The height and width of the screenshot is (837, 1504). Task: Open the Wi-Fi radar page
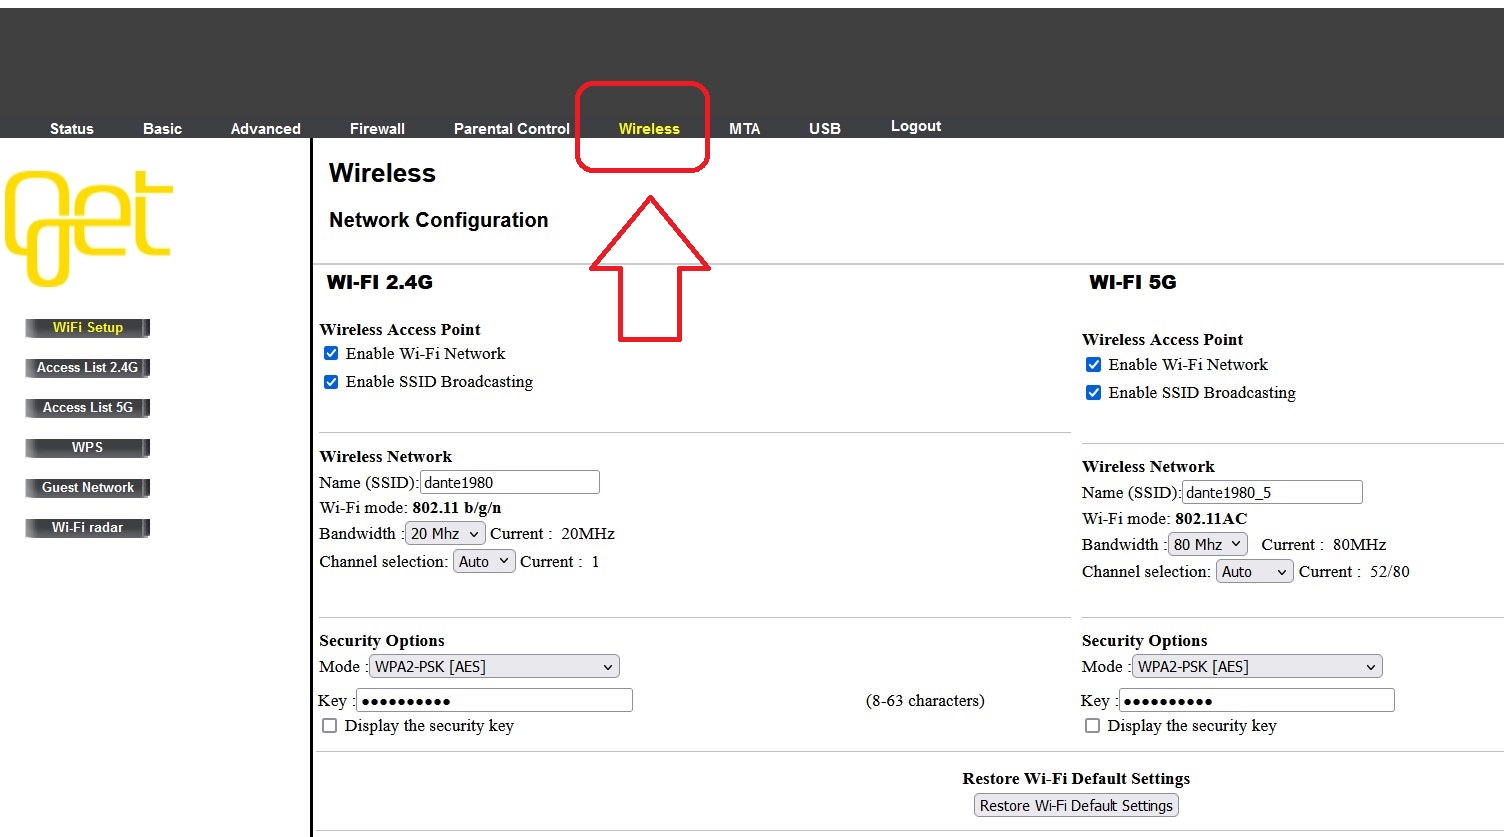click(x=88, y=528)
